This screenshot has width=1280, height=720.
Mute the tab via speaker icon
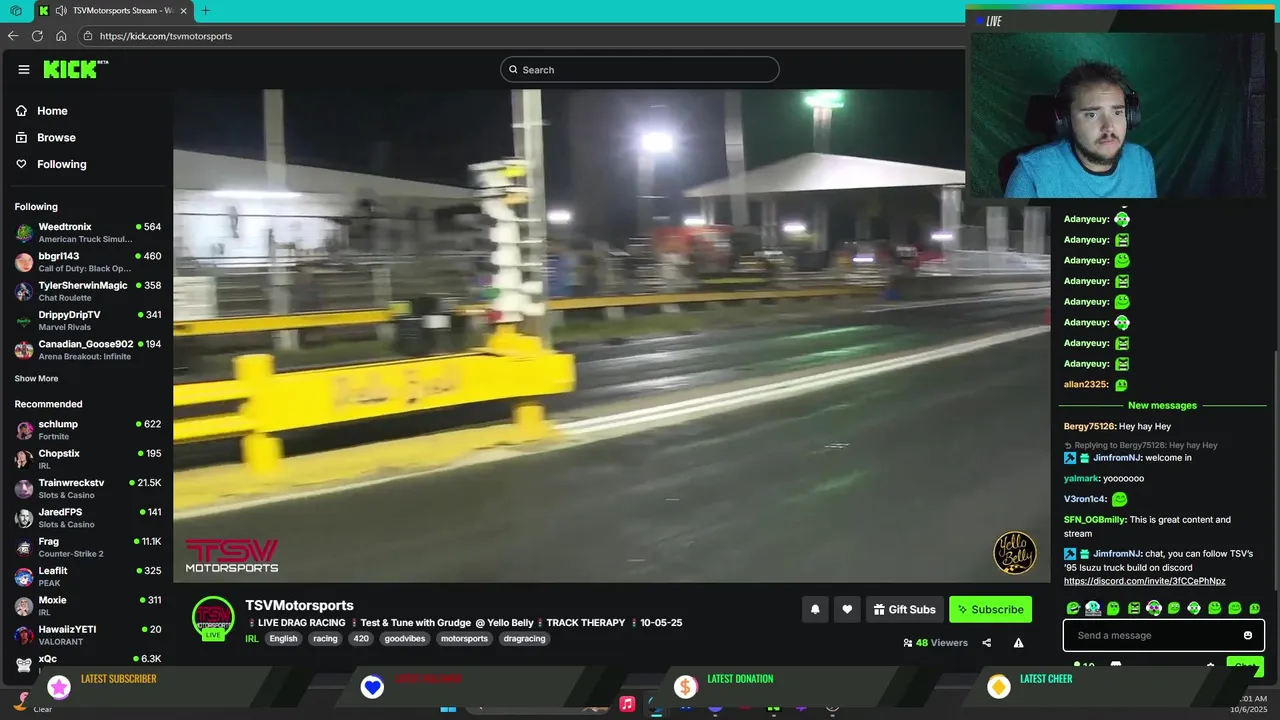click(x=62, y=10)
